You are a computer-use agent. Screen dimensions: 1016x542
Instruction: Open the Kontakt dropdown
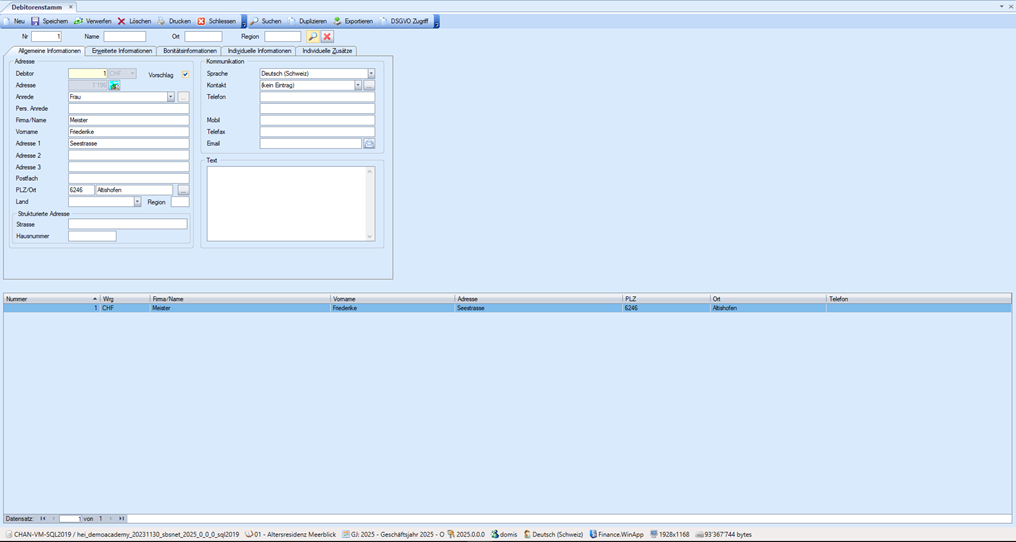point(358,86)
